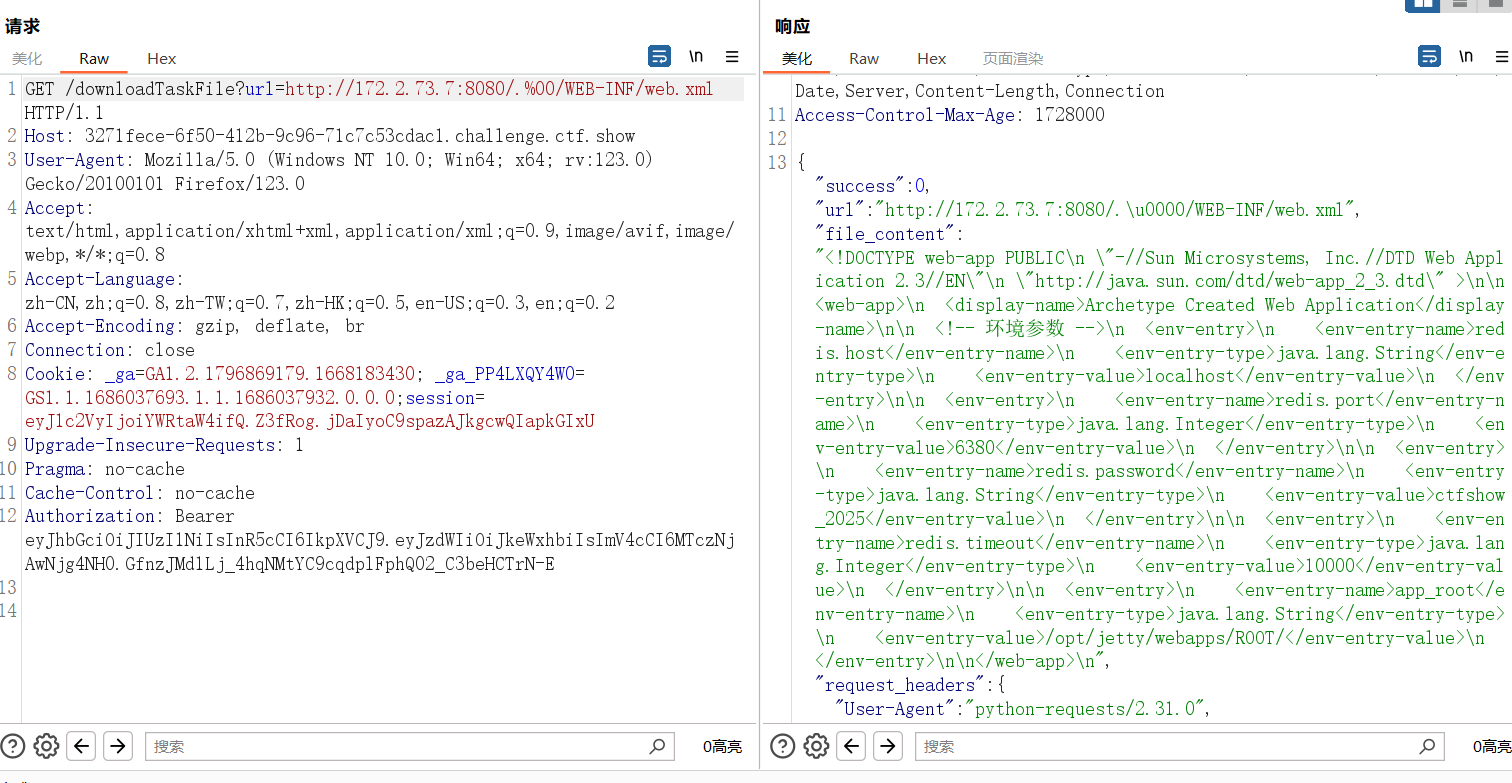
Task: Click the Cache-Control: no-cache header
Action: [x=140, y=493]
